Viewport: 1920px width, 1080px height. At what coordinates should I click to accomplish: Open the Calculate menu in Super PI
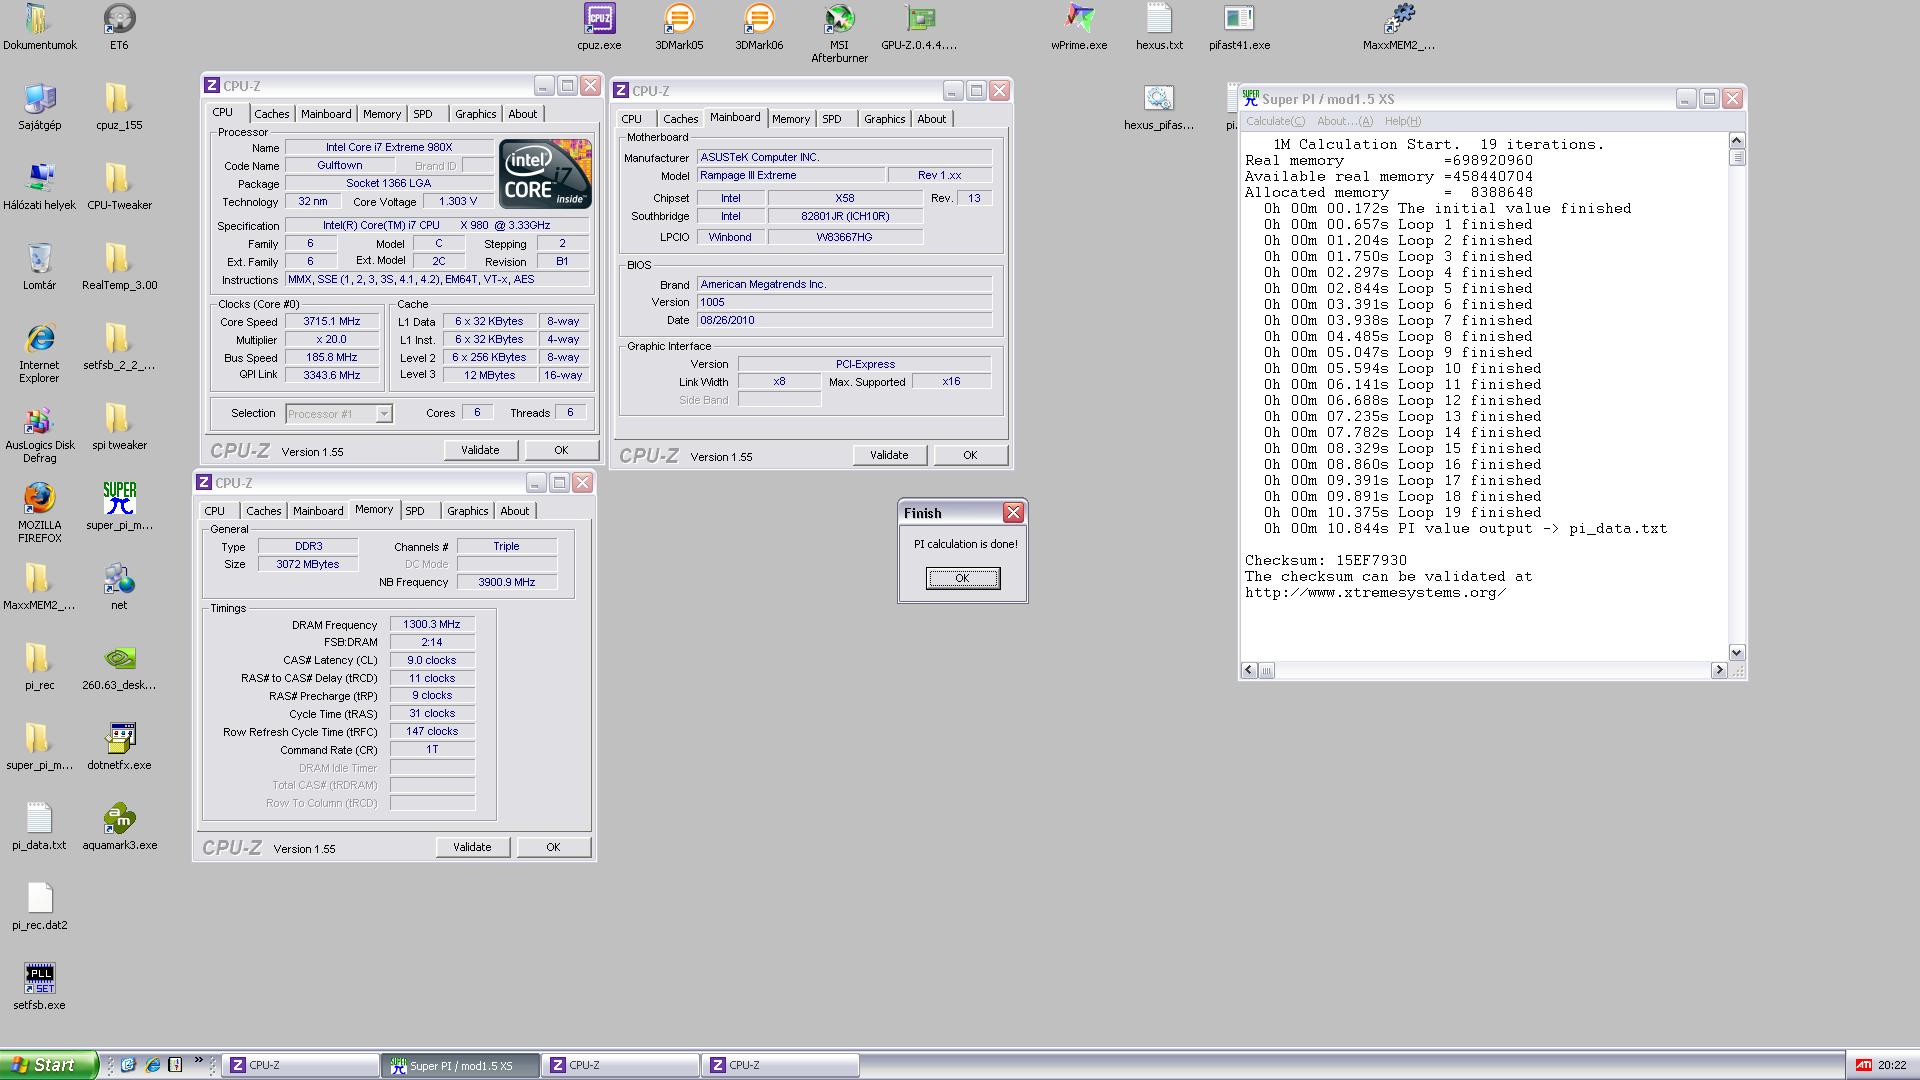[x=1275, y=121]
